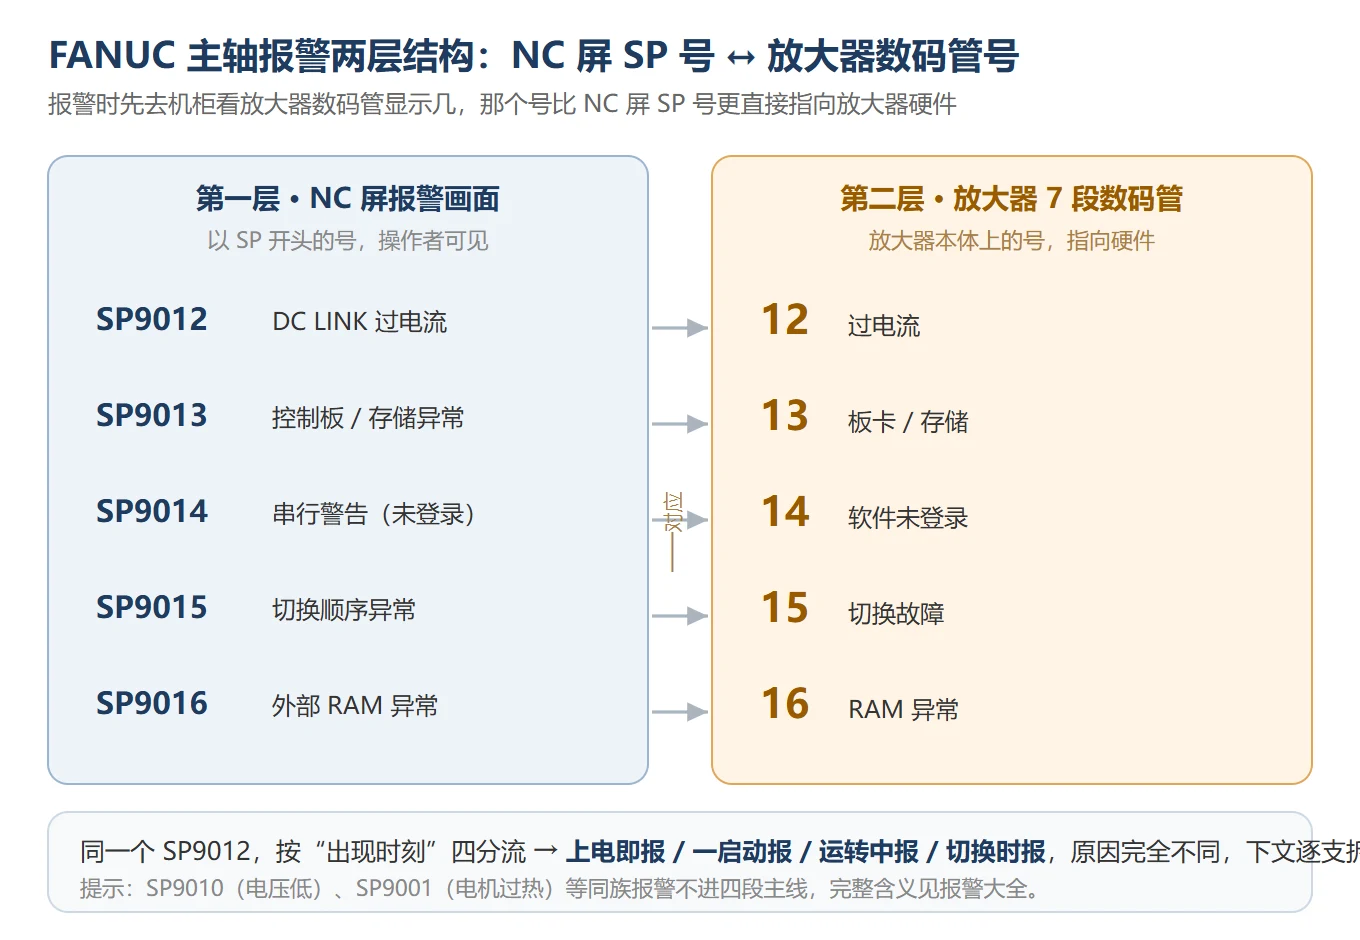Click the FANUC 主轴报警两层结构 title
This screenshot has width=1360, height=940.
[x=533, y=56]
